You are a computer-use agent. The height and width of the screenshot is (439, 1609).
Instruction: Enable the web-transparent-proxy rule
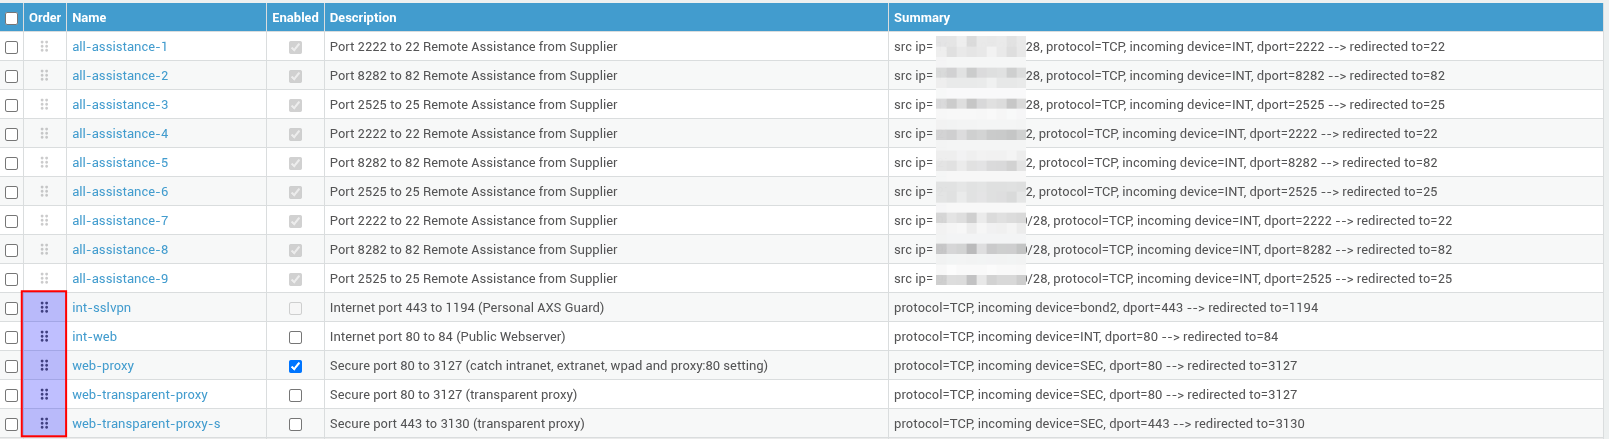[295, 395]
